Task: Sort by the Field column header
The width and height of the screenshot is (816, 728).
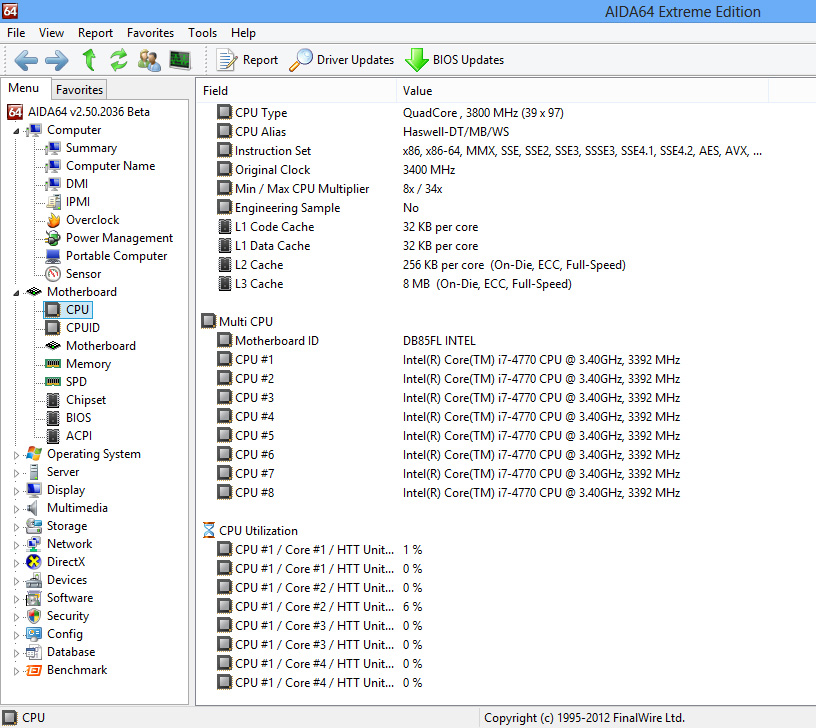Action: pyautogui.click(x=296, y=91)
